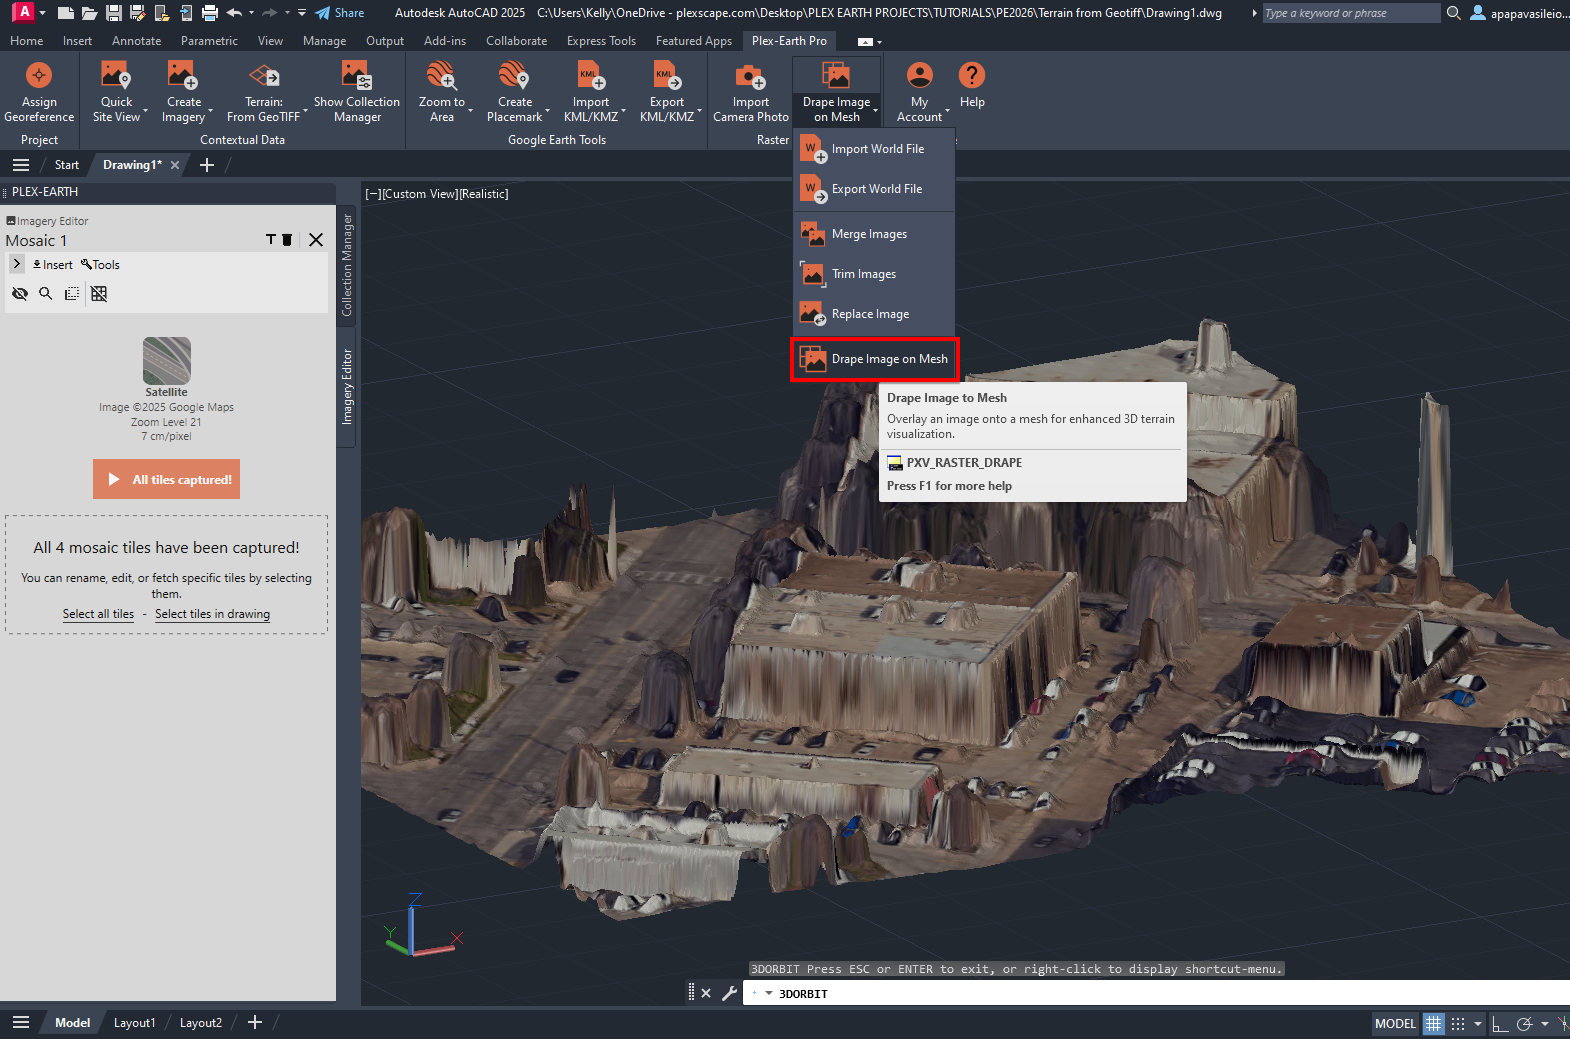Open the Annotate ribbon tab
Screen dimensions: 1570x1039
pyautogui.click(x=136, y=41)
